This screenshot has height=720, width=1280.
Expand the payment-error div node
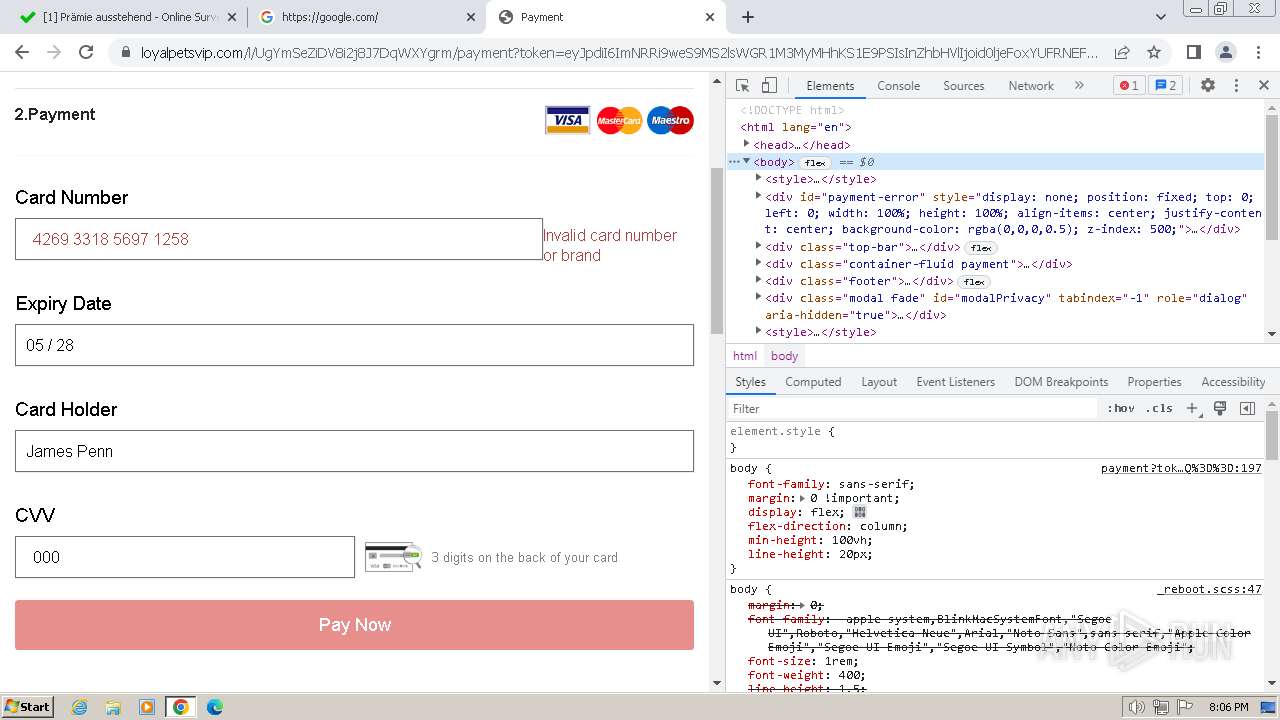coord(759,196)
